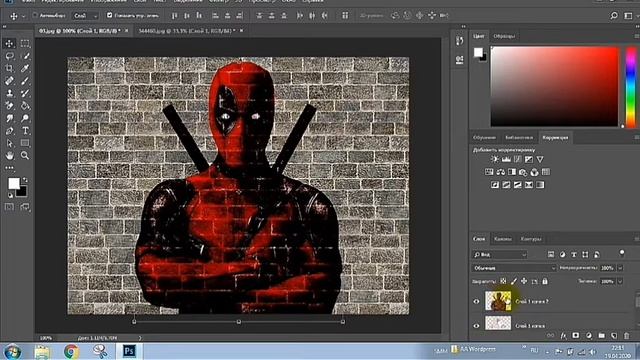
Task: Open the status bar info arrow
Action: click(x=140, y=338)
